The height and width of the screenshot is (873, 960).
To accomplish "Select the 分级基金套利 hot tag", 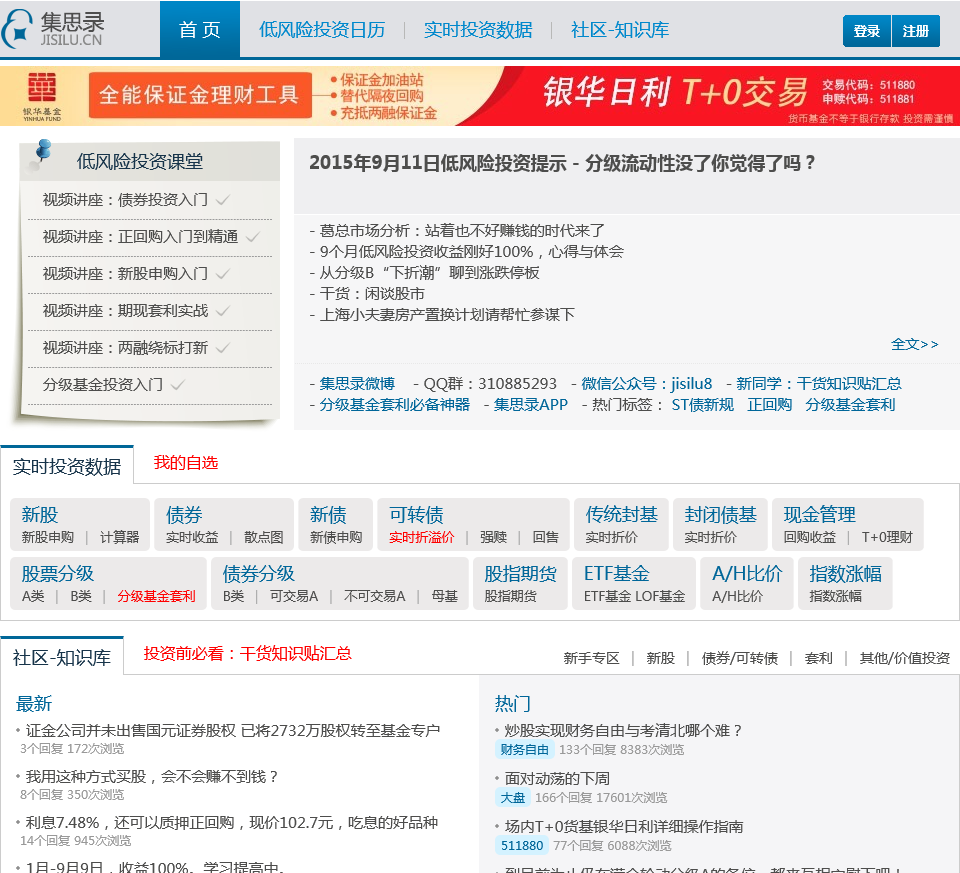I will tap(850, 405).
